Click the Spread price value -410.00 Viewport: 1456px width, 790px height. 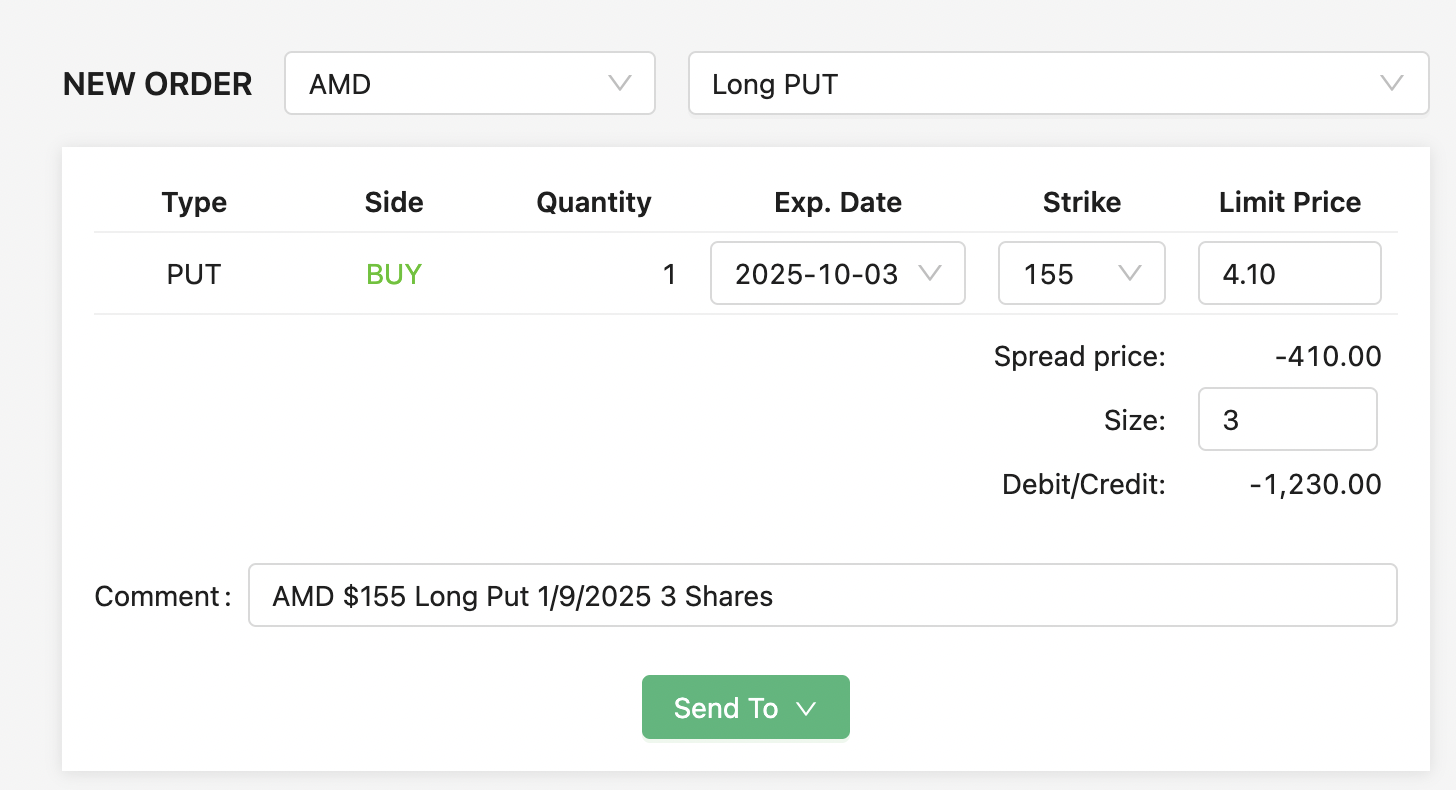[x=1328, y=356]
